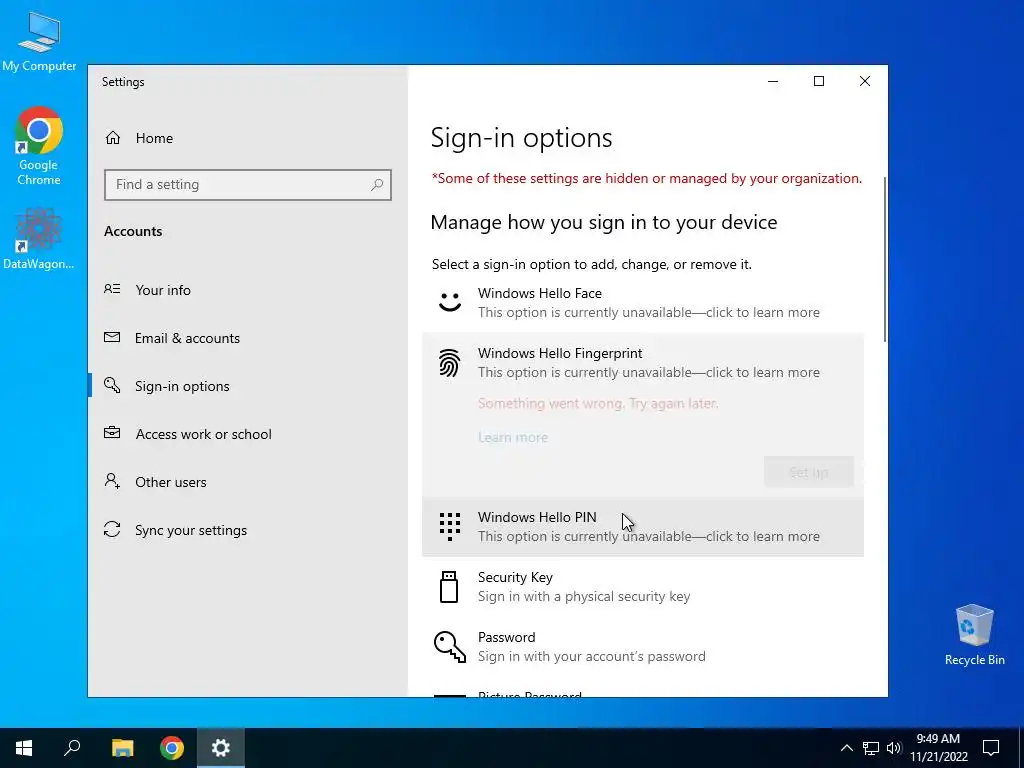Click the Settings window vertical scrollbar
The image size is (1024, 768).
coord(885,259)
